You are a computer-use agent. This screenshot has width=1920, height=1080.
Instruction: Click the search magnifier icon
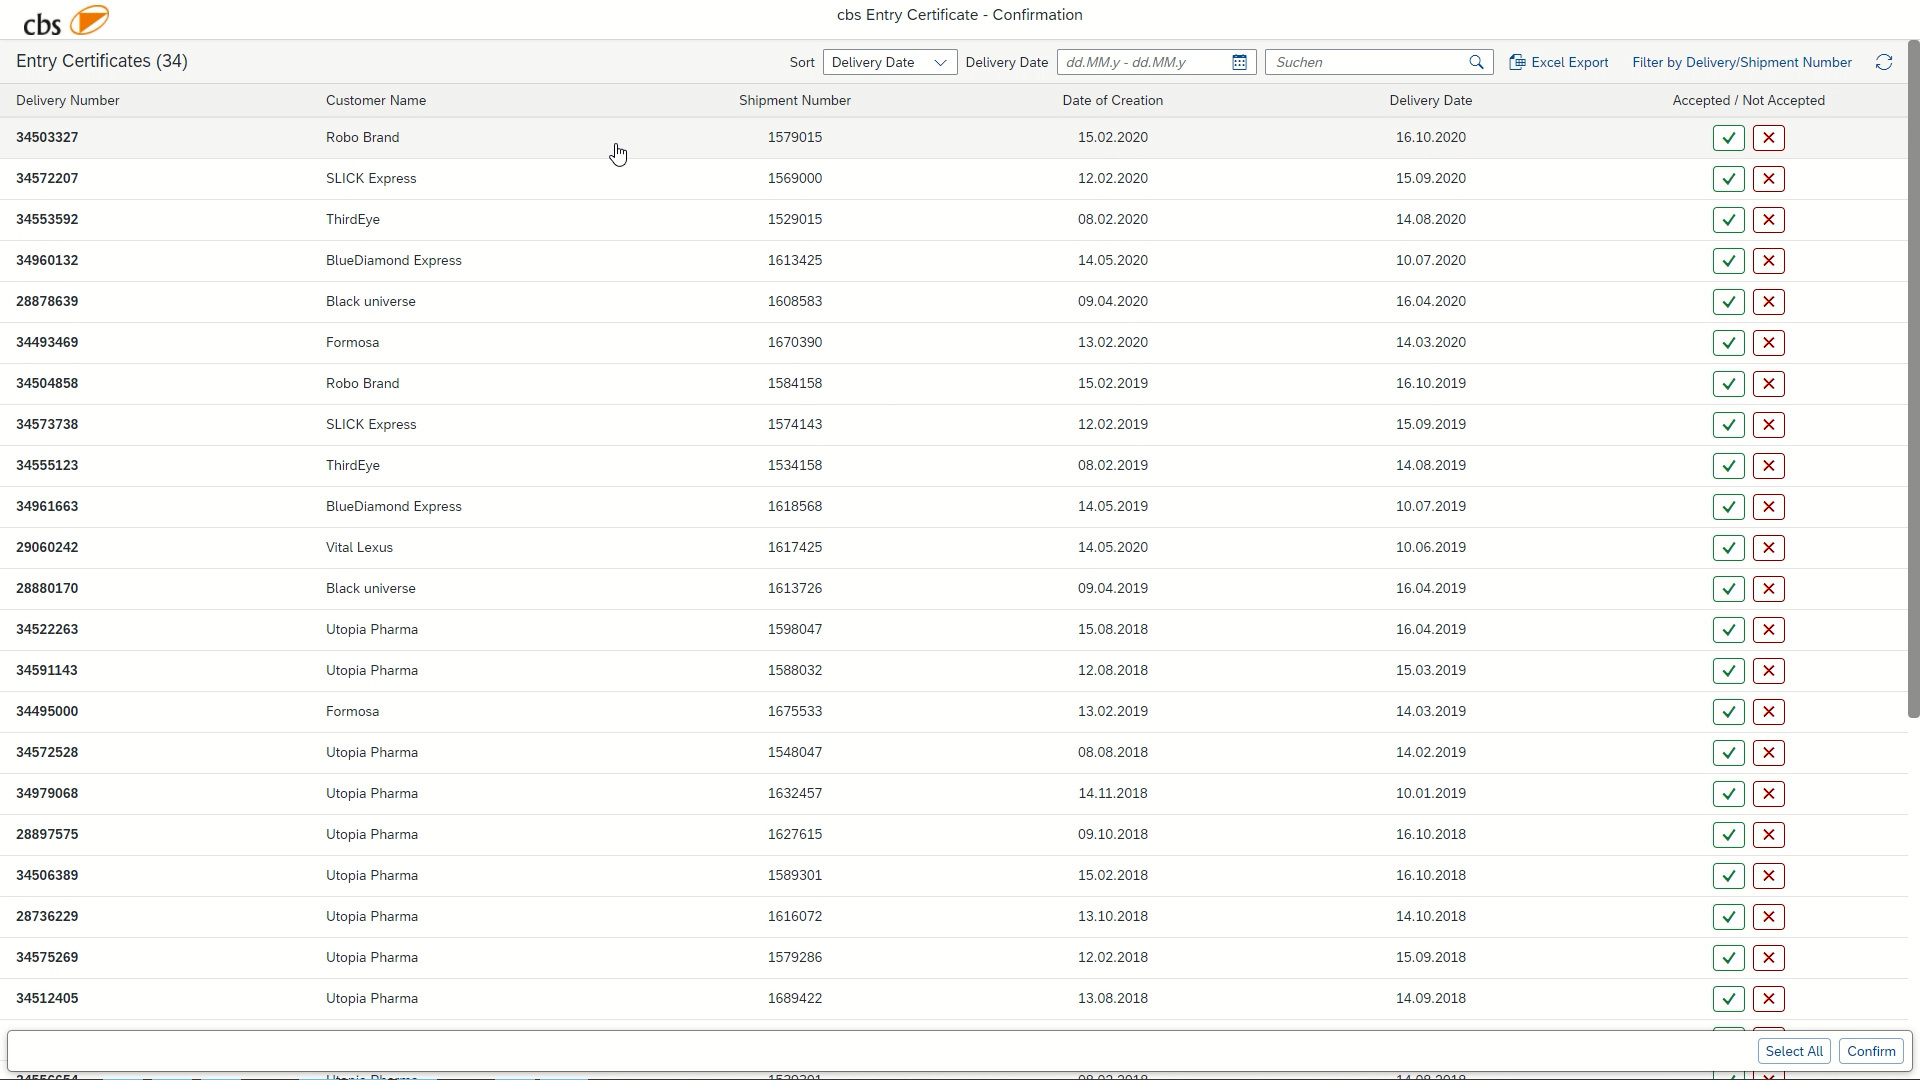pyautogui.click(x=1476, y=62)
